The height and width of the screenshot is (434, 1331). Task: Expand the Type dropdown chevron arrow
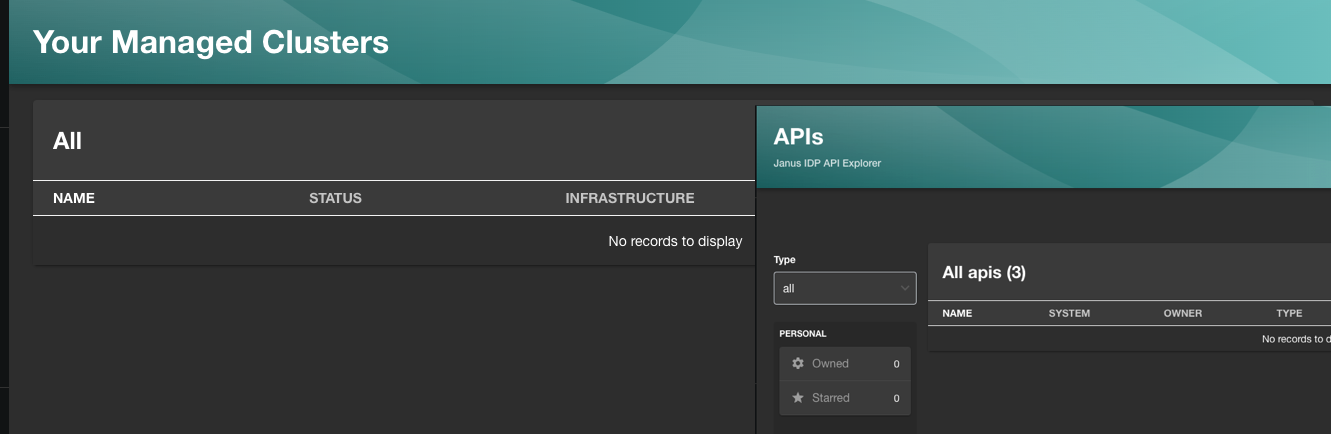pos(904,289)
